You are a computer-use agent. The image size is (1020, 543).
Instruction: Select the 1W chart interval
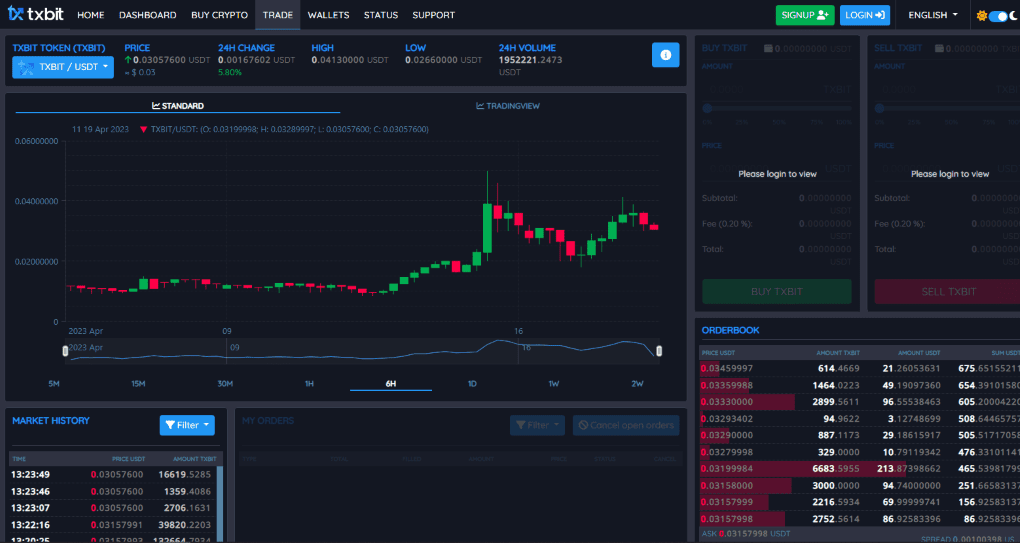(554, 384)
